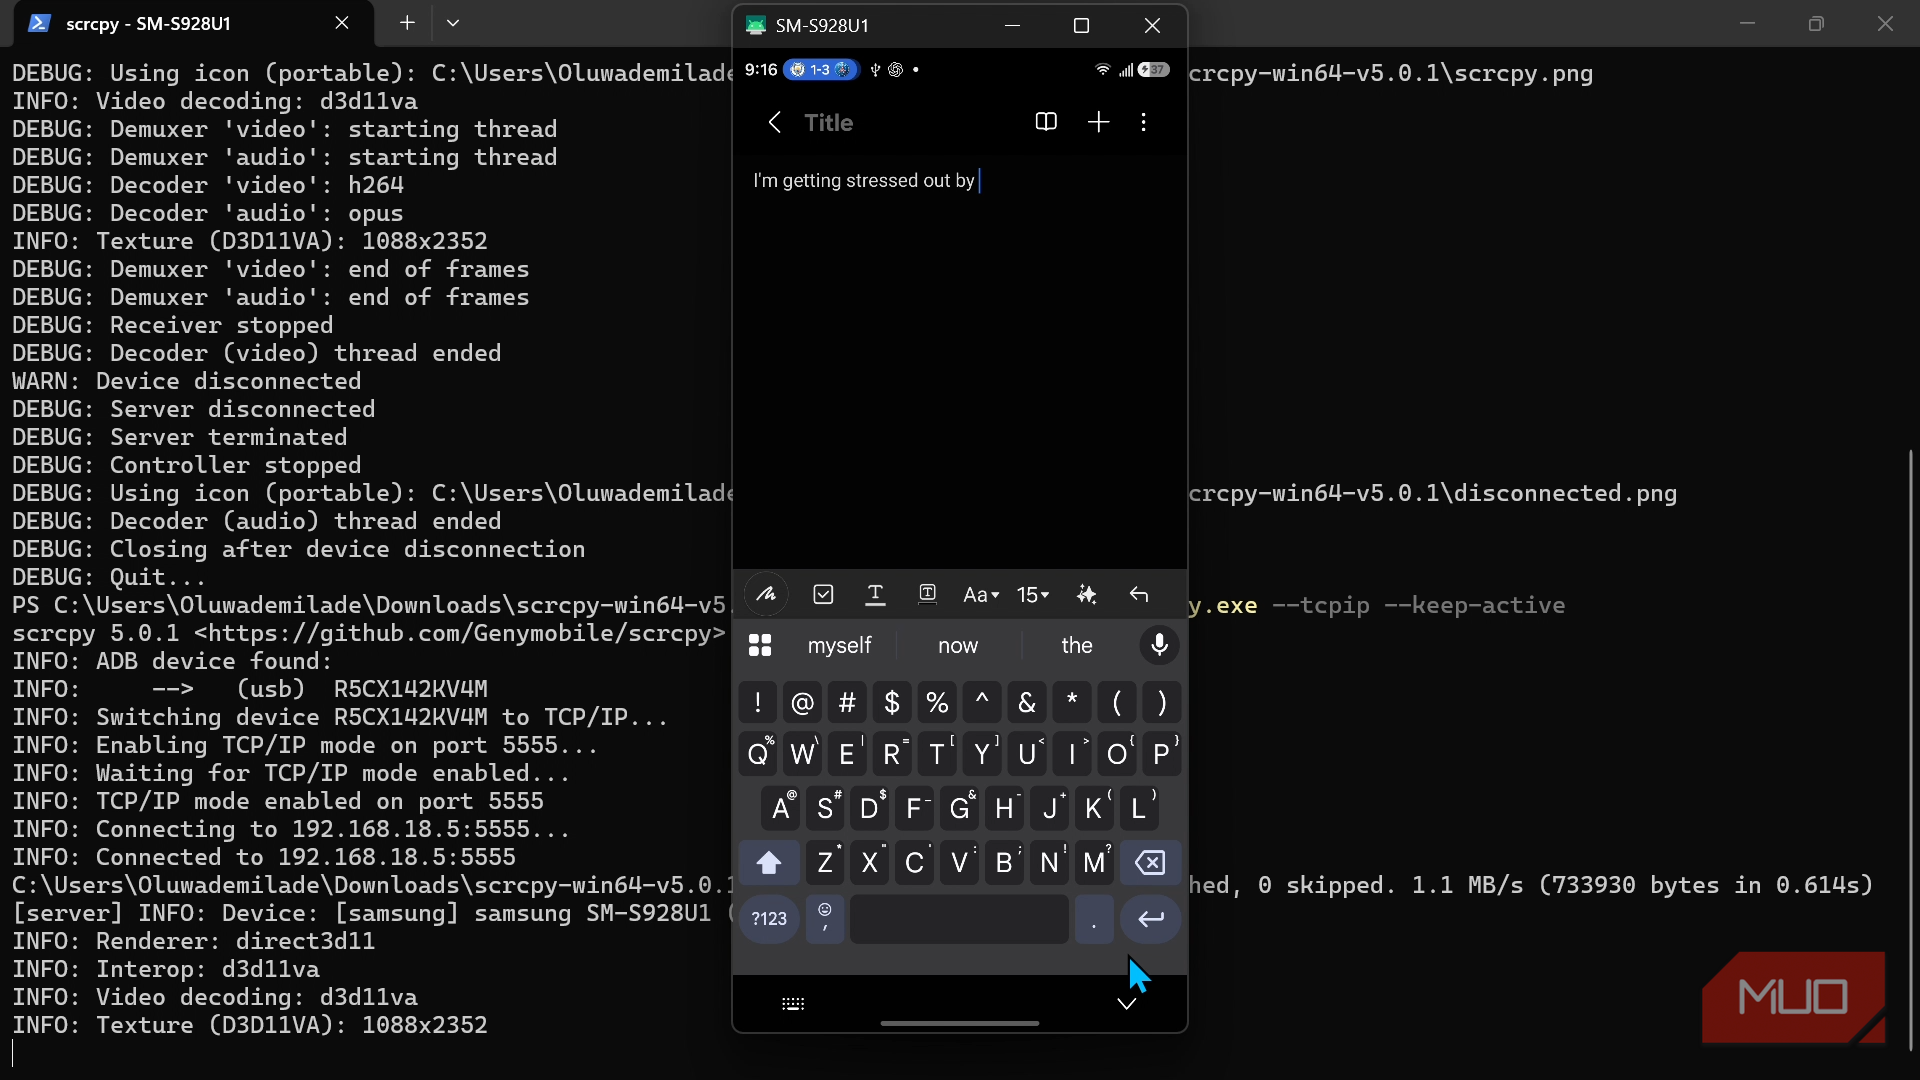Open the font size 15 dropdown
This screenshot has height=1080, width=1920.
1033,595
